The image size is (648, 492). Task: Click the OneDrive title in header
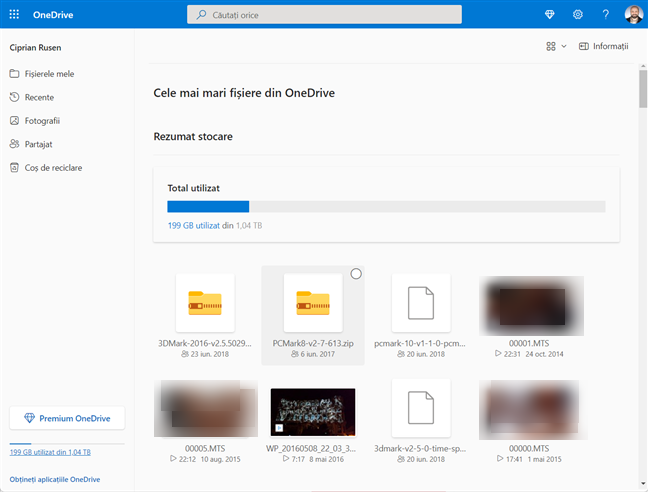coord(53,15)
